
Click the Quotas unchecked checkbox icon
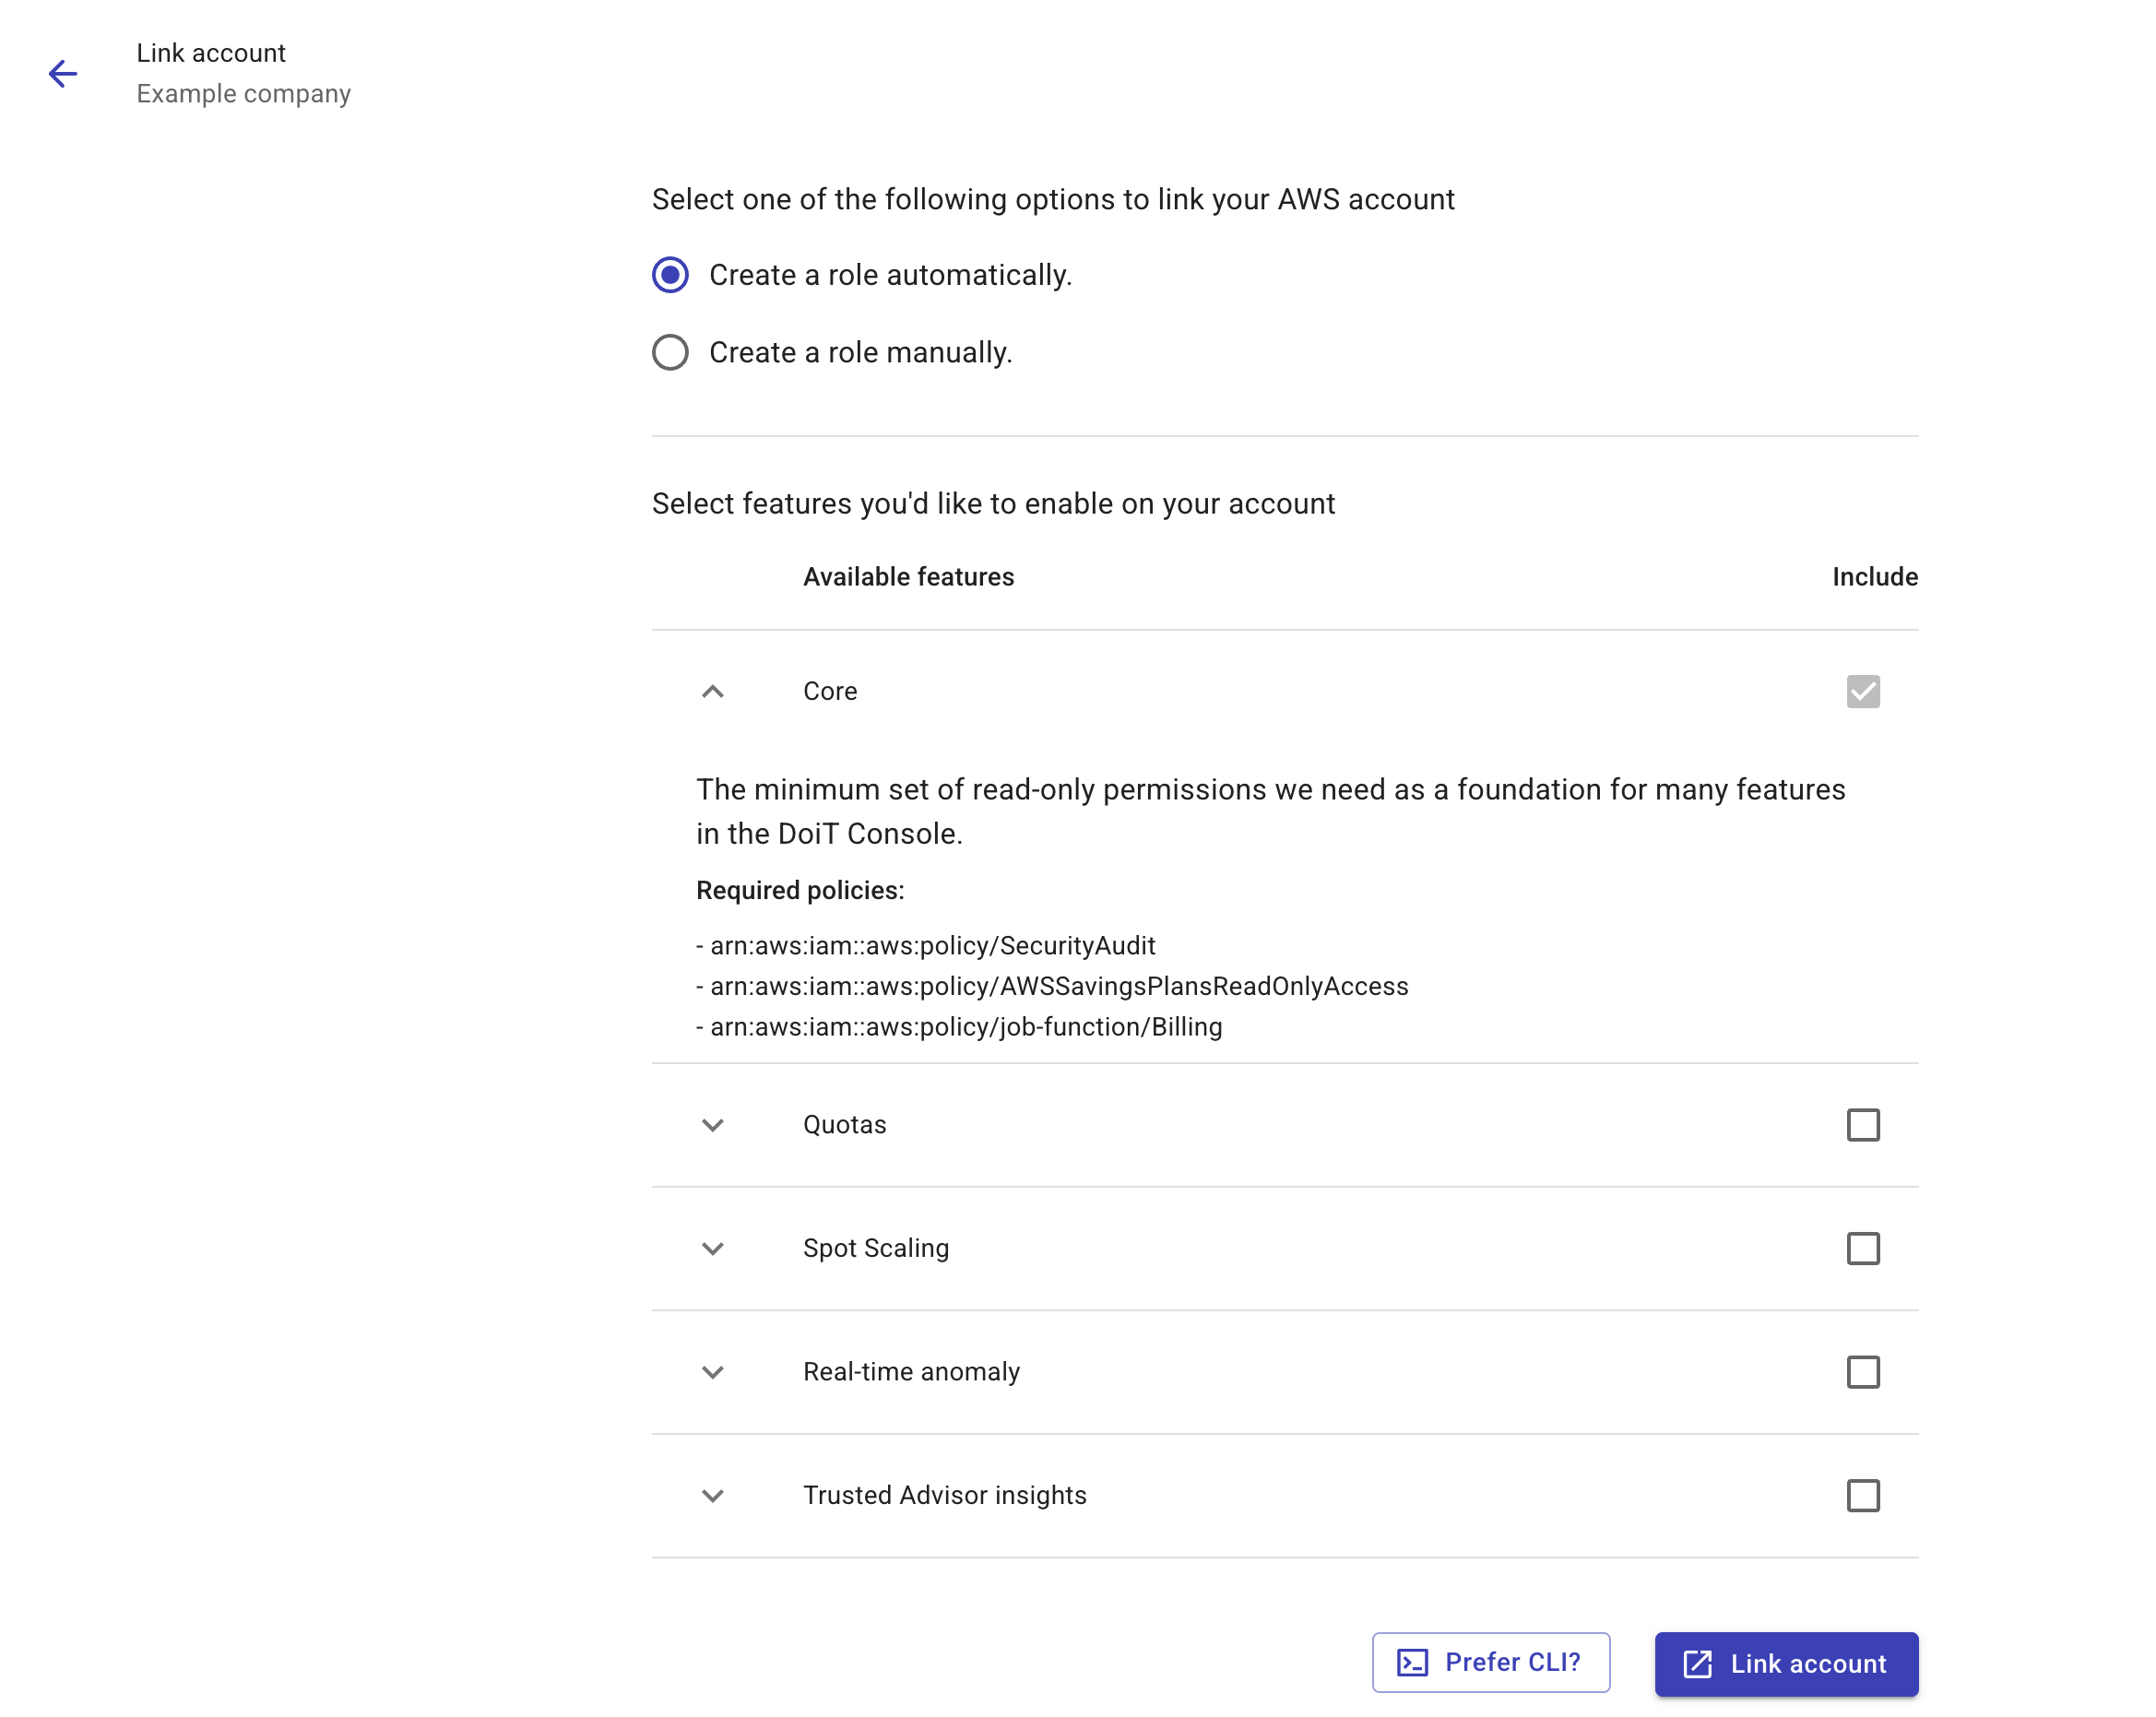point(1862,1125)
